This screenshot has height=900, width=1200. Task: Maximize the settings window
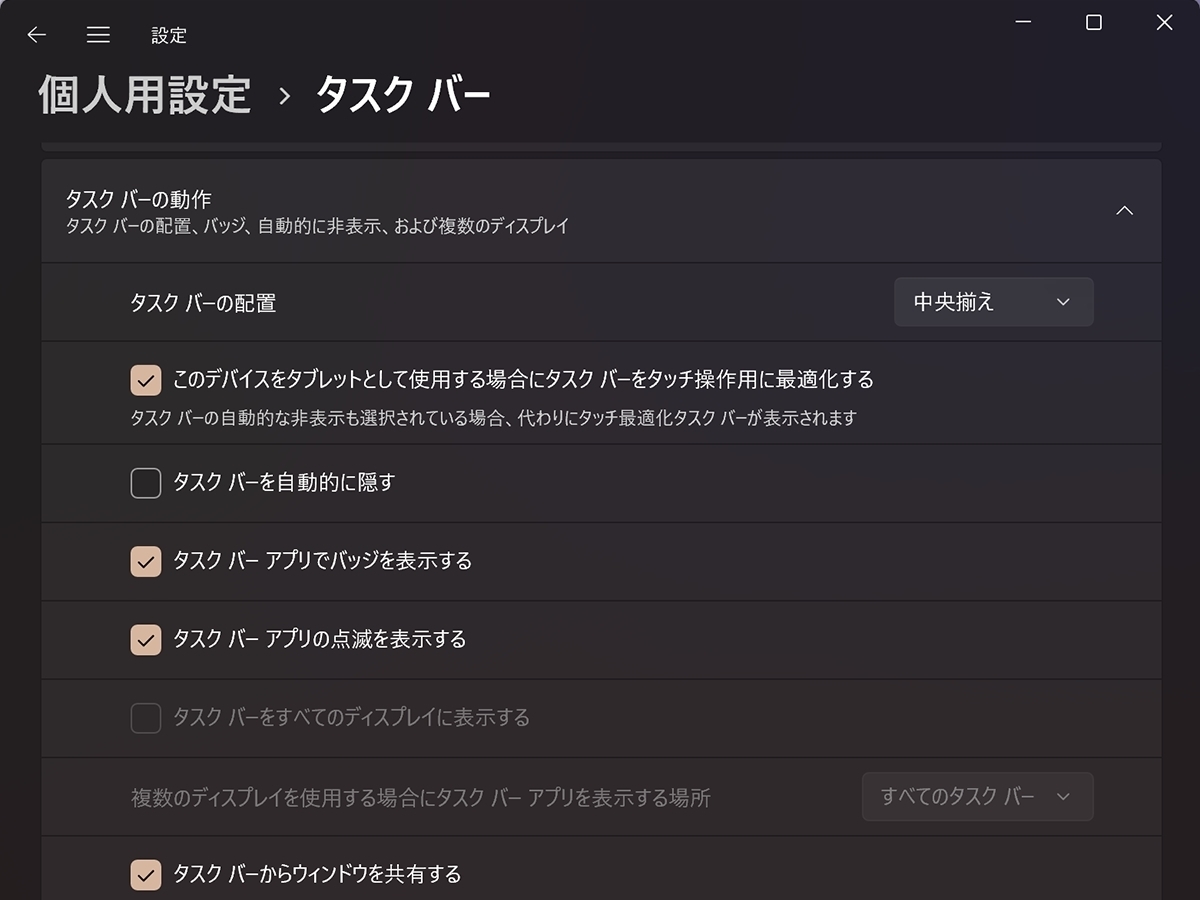tap(1094, 22)
